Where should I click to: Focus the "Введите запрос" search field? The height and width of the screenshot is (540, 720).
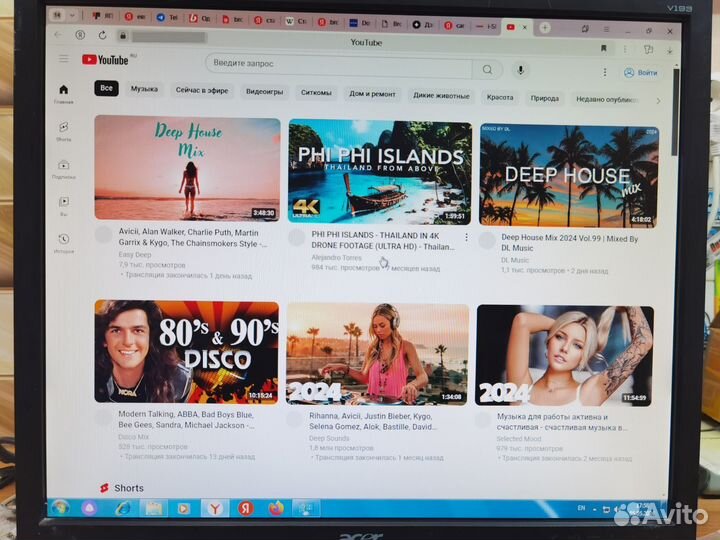pos(340,65)
